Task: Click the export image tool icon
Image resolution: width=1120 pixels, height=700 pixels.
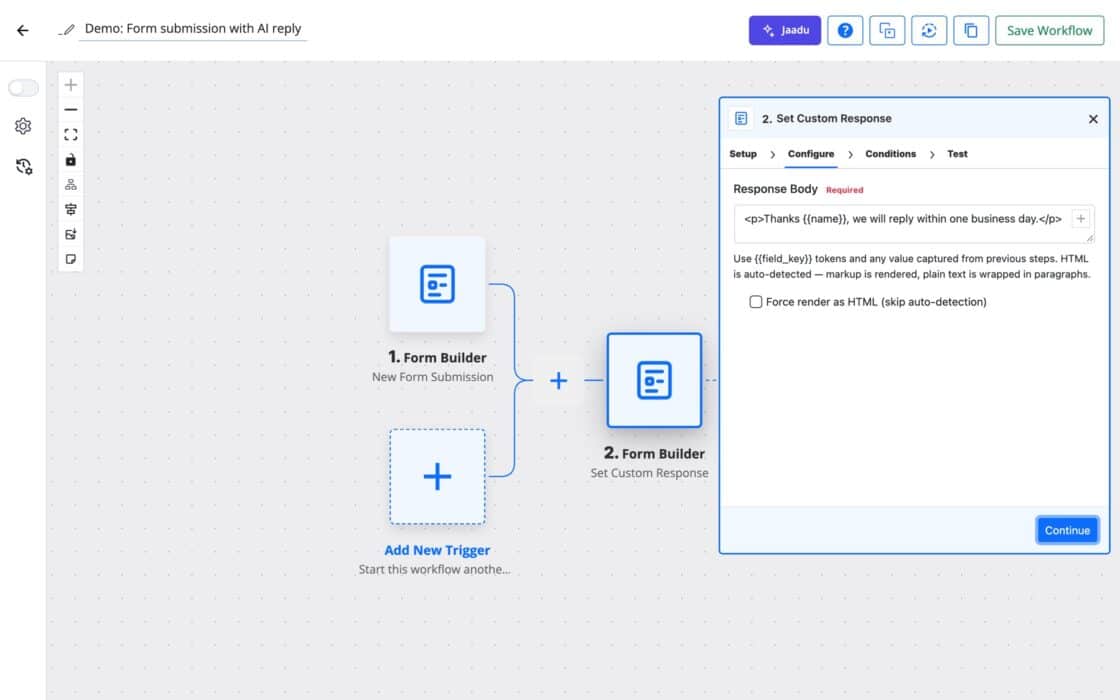Action: point(71,234)
